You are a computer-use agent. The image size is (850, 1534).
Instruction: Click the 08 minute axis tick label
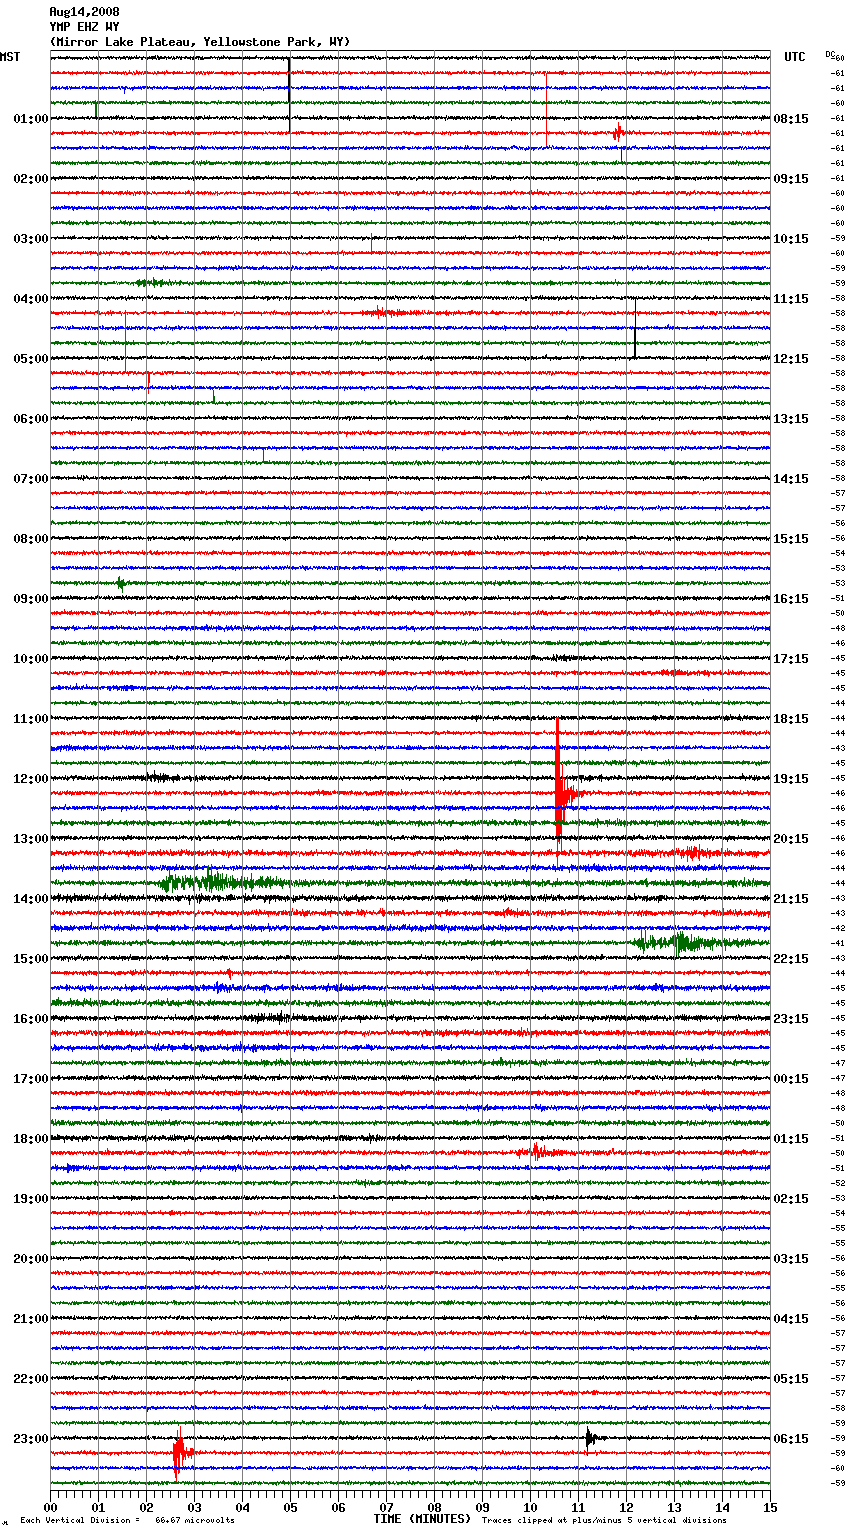(434, 1507)
